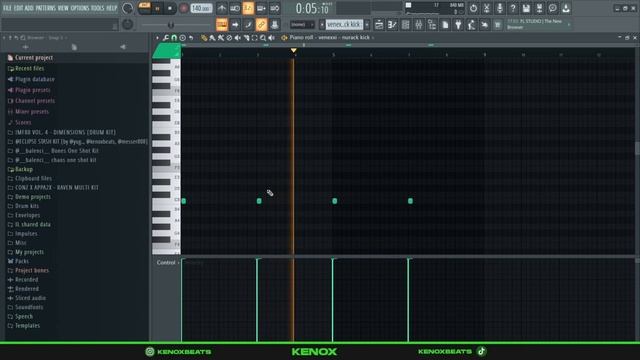Image resolution: width=640 pixels, height=360 pixels.
Task: Toggle loop recording
Action: [275, 8]
